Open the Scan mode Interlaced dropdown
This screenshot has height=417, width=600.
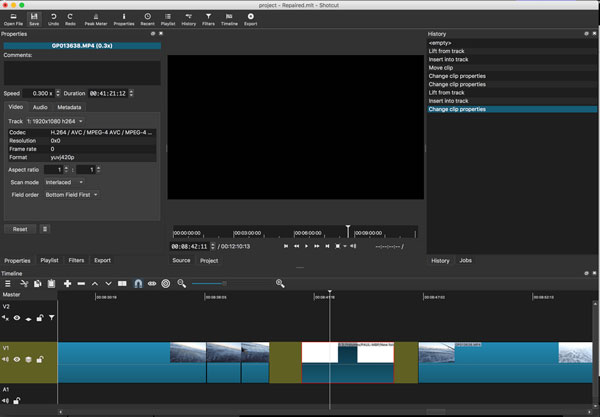(64, 182)
